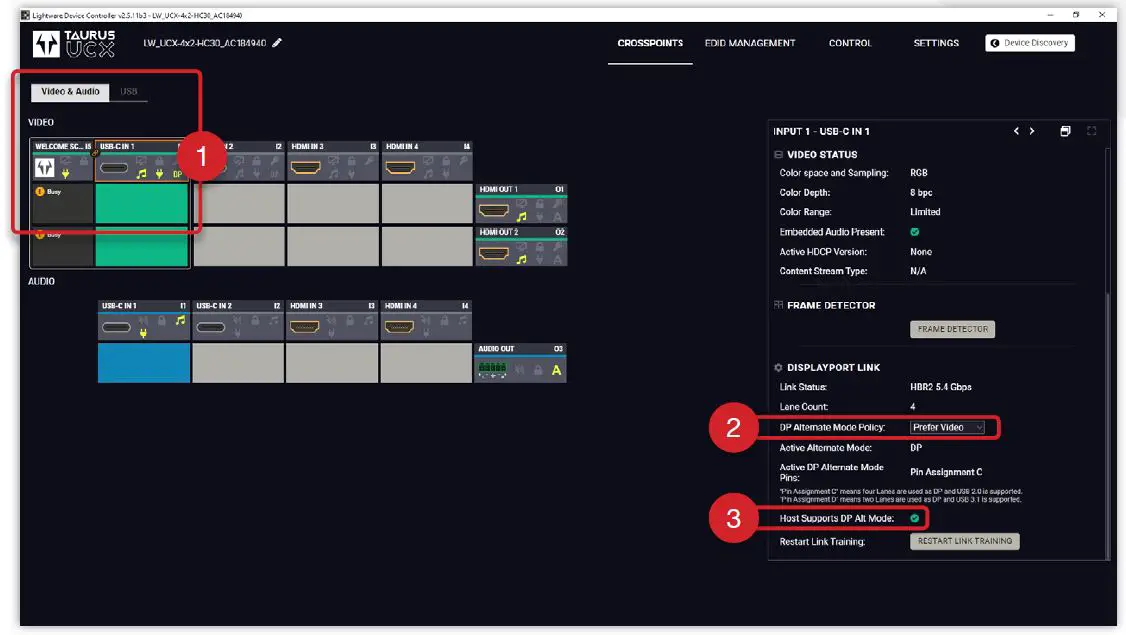Image resolution: width=1126 pixels, height=635 pixels.
Task: Open the Control menu
Action: [850, 43]
